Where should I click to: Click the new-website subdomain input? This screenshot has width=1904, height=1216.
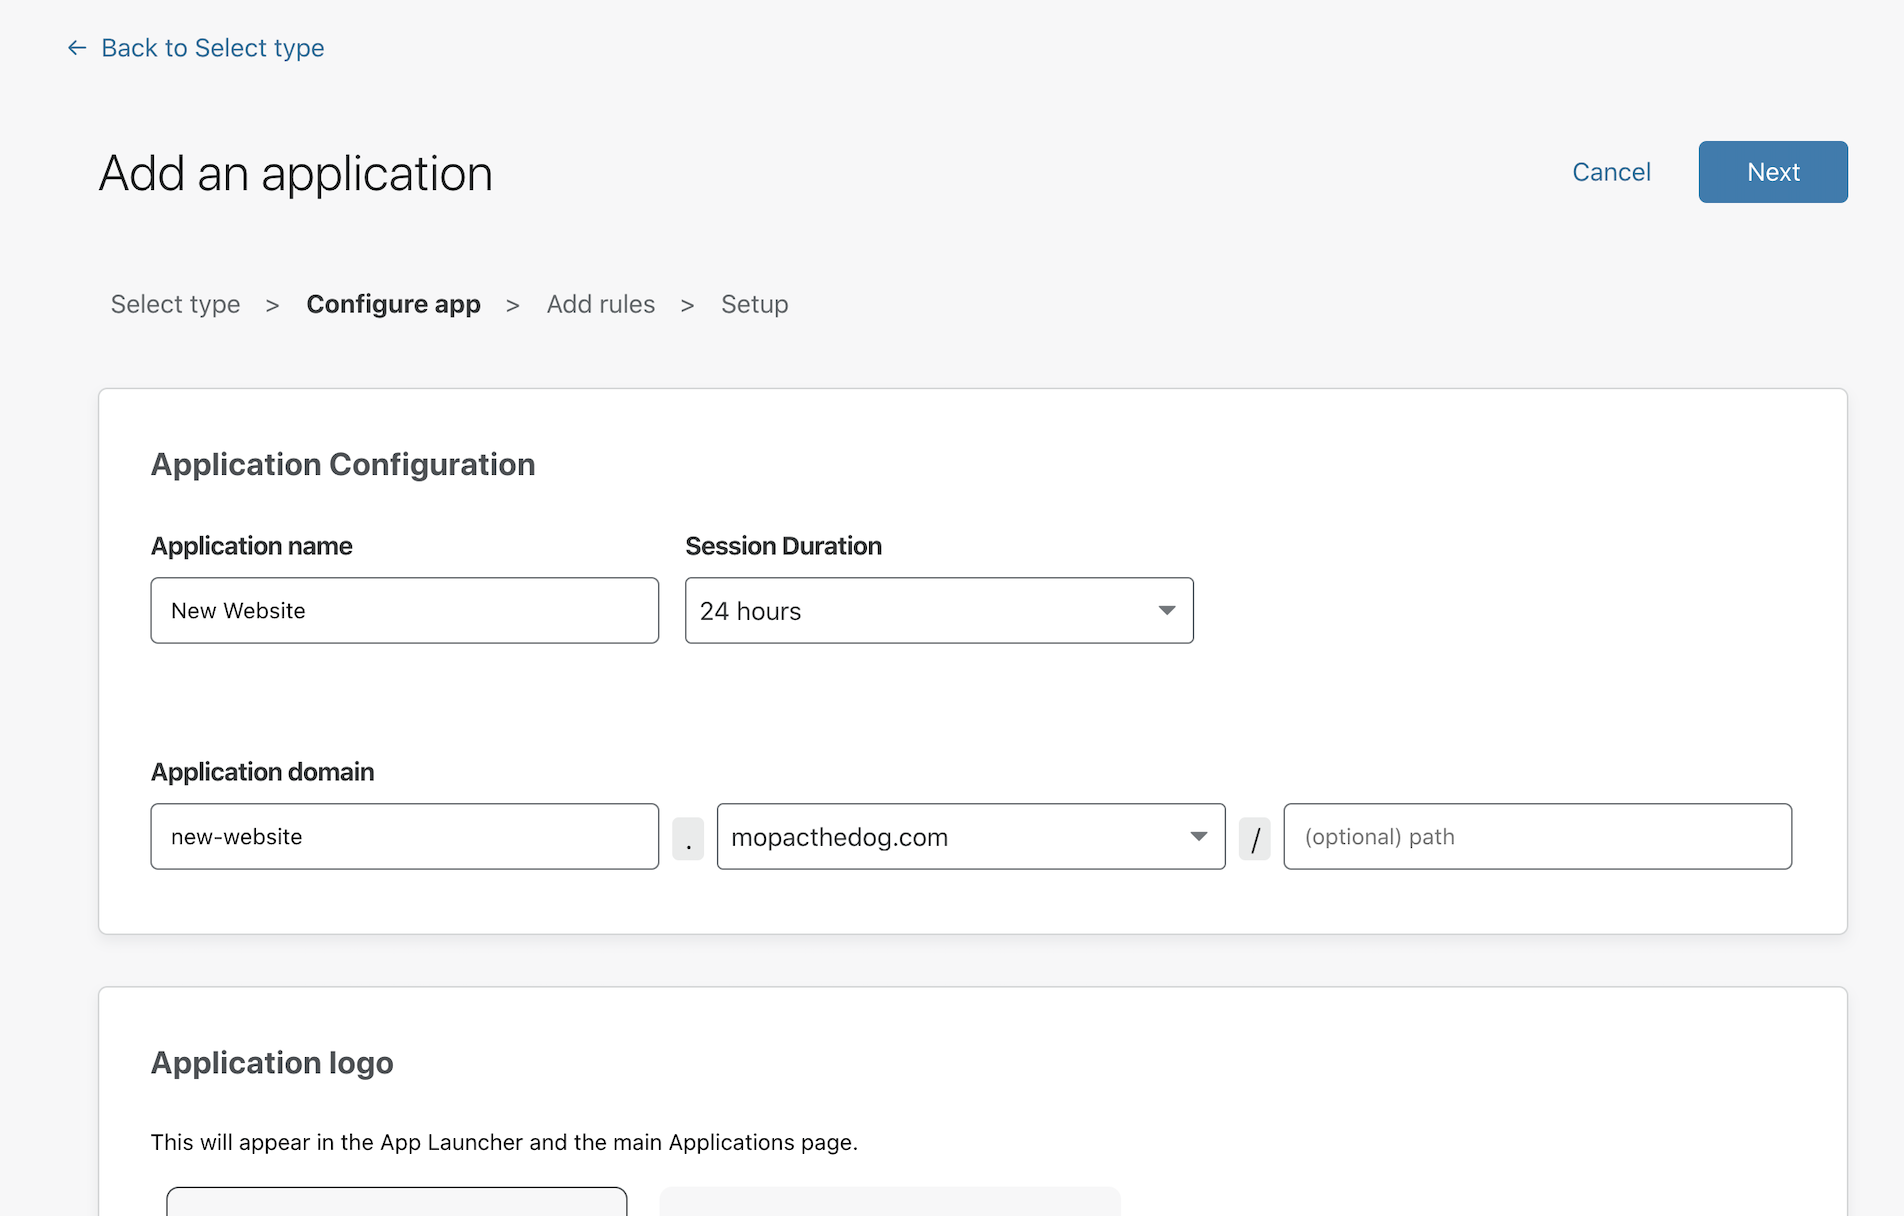click(404, 837)
